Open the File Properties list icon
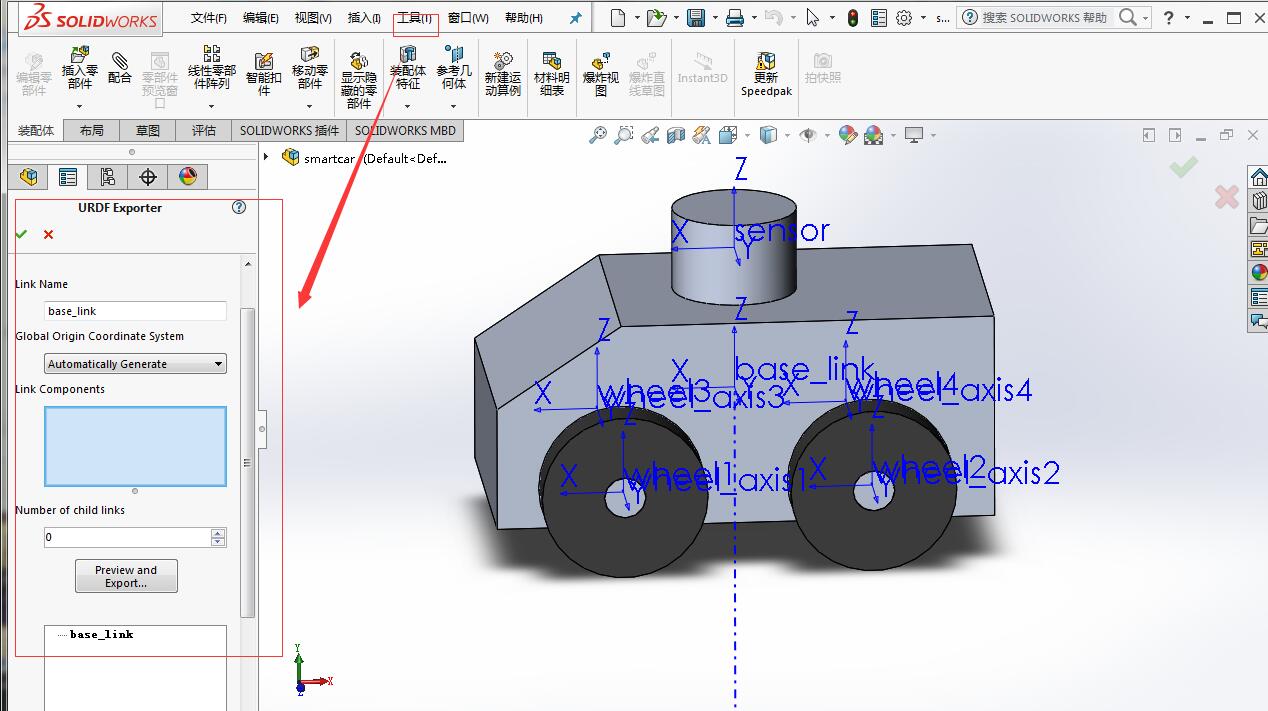The image size is (1268, 711). (879, 18)
